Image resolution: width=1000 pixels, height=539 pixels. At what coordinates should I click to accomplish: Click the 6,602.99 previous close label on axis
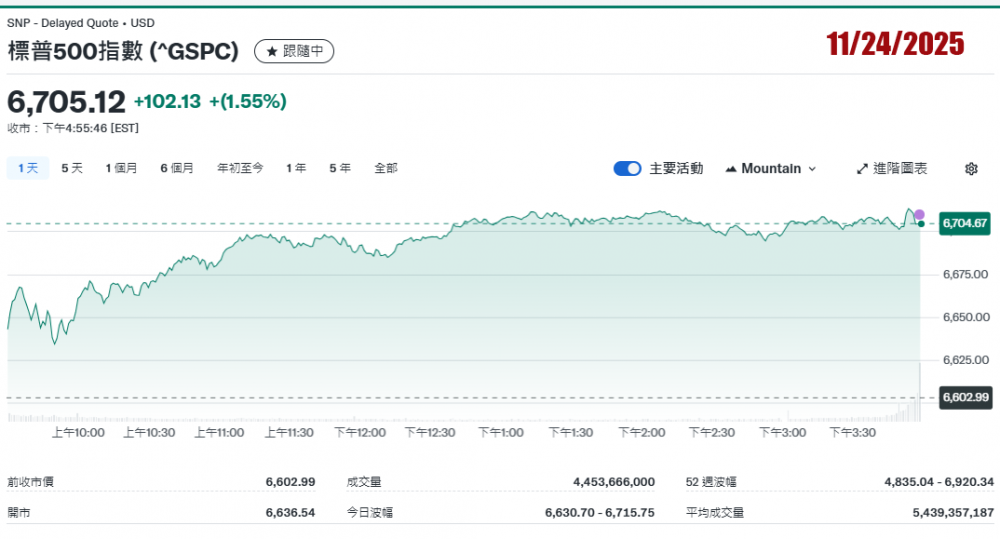click(965, 398)
